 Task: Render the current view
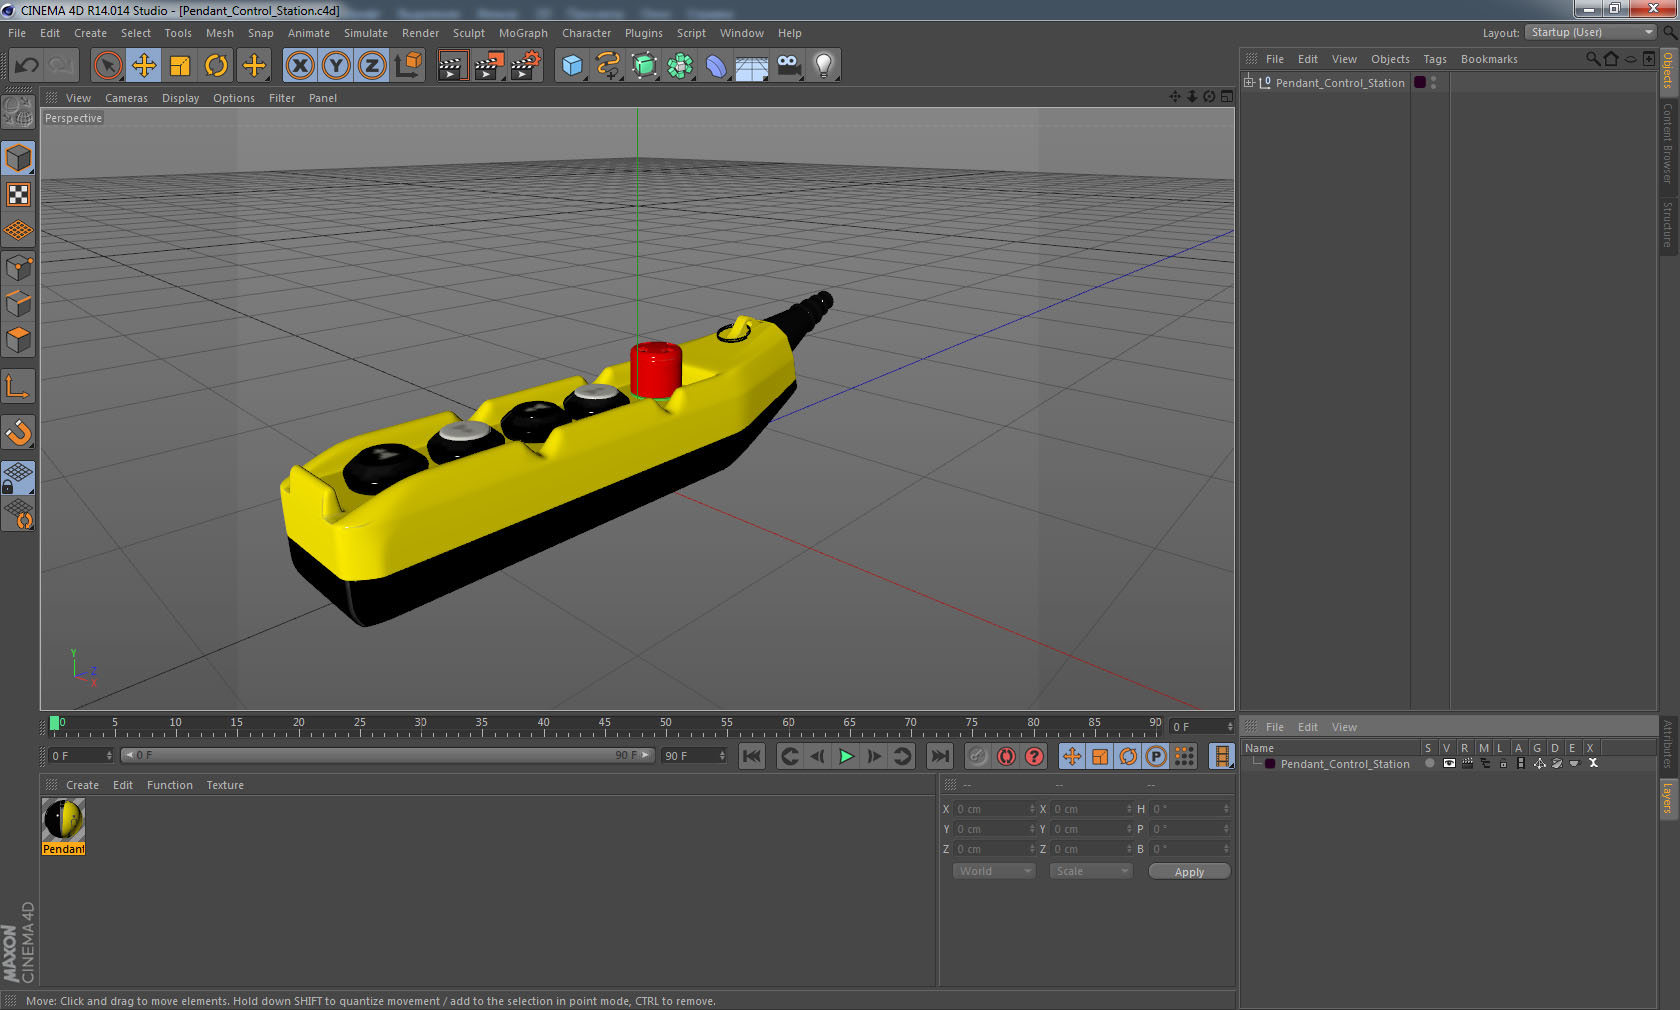[452, 66]
